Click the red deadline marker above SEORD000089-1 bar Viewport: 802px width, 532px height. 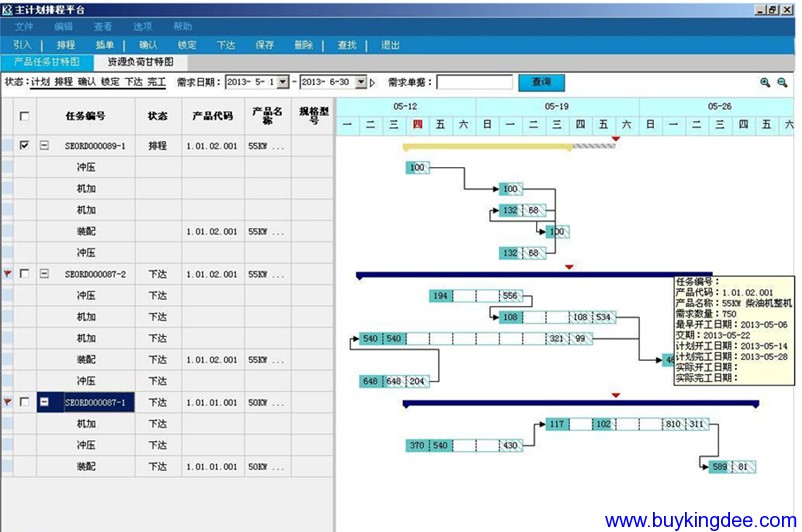pyautogui.click(x=616, y=139)
